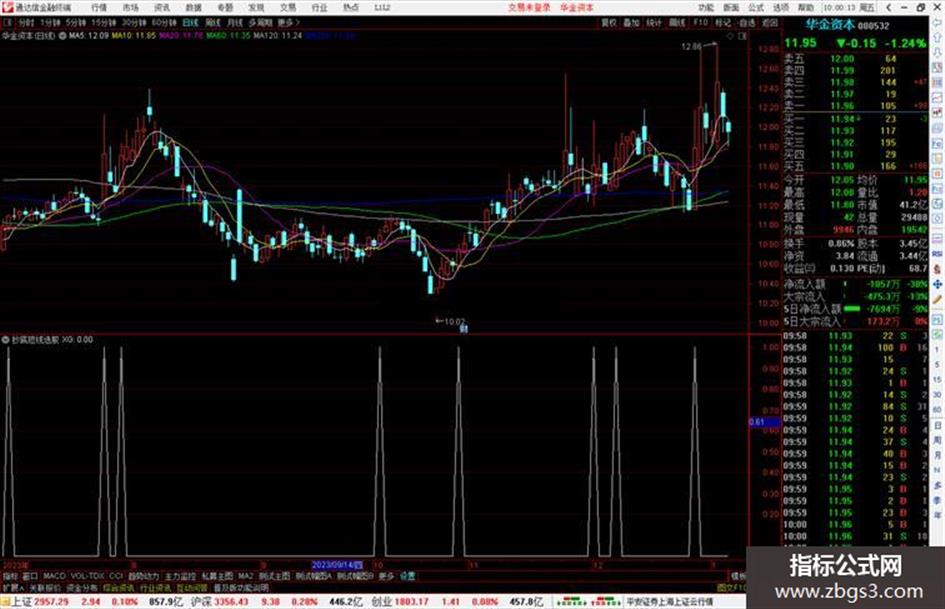Open the 资金分布 tab

pyautogui.click(x=82, y=587)
